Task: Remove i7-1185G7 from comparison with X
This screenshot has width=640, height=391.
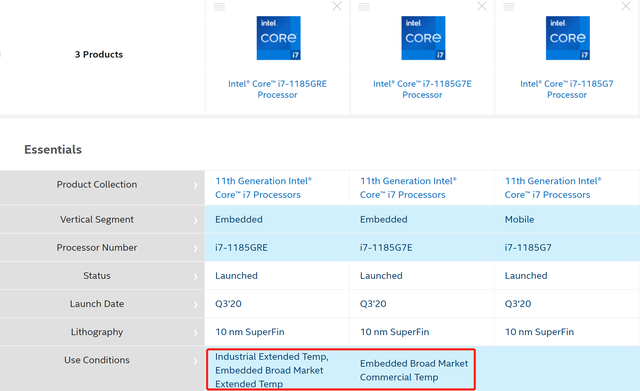Action: point(626,6)
